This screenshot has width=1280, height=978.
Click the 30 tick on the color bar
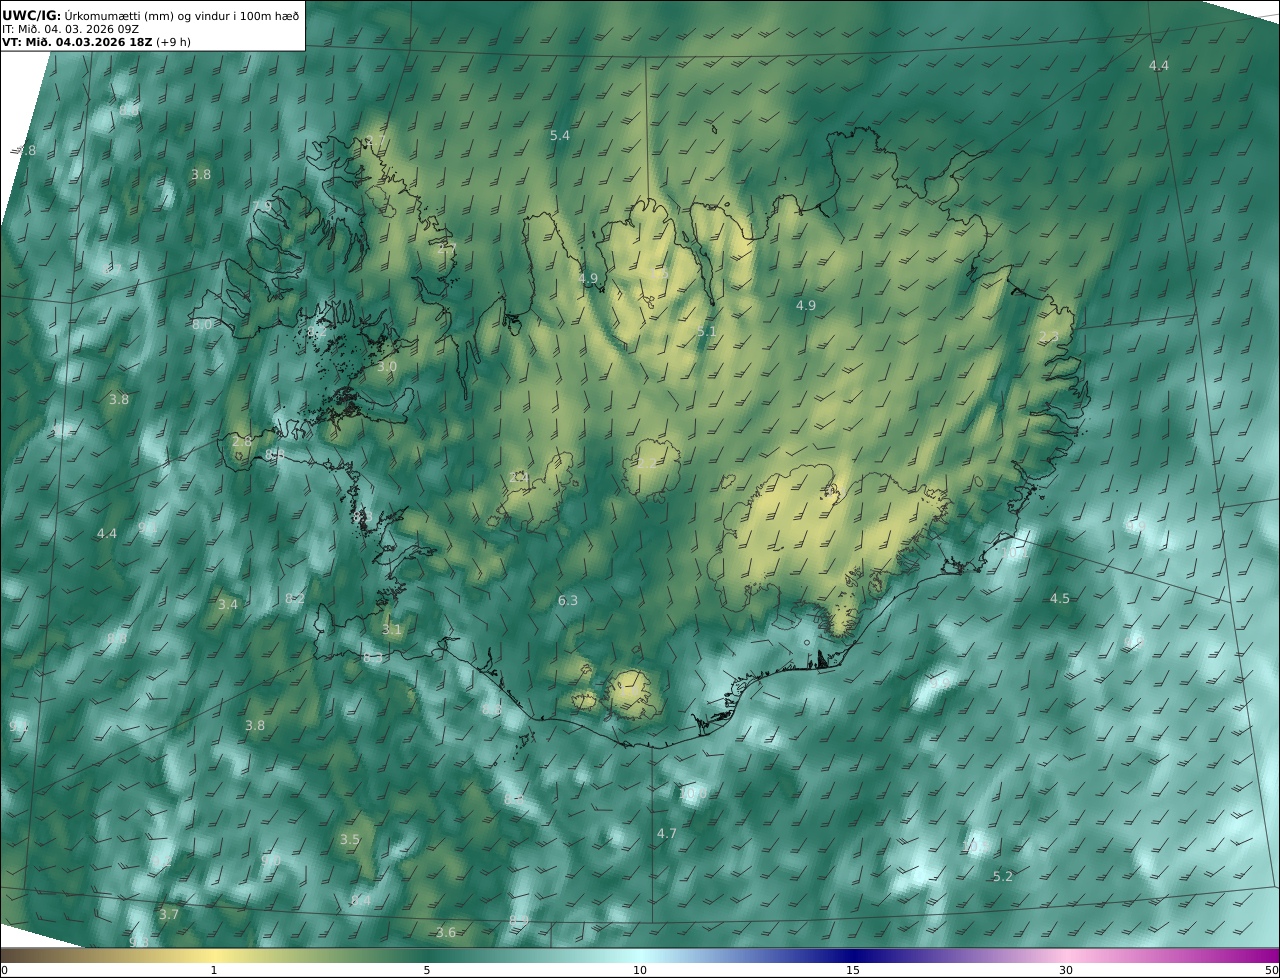[x=1066, y=970]
